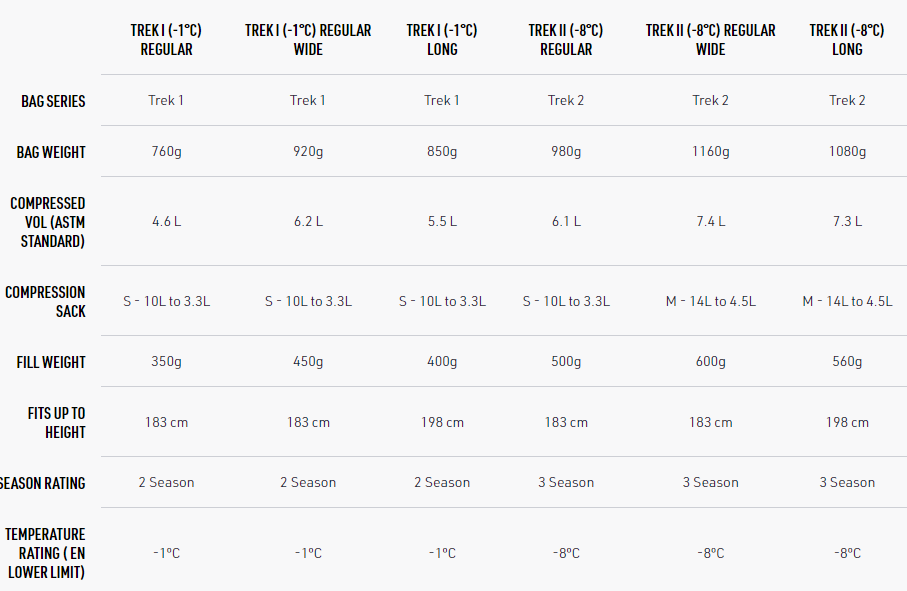Select the Trek II (-8°C) Regular column header
Viewport: 907px width, 591px height.
566,40
